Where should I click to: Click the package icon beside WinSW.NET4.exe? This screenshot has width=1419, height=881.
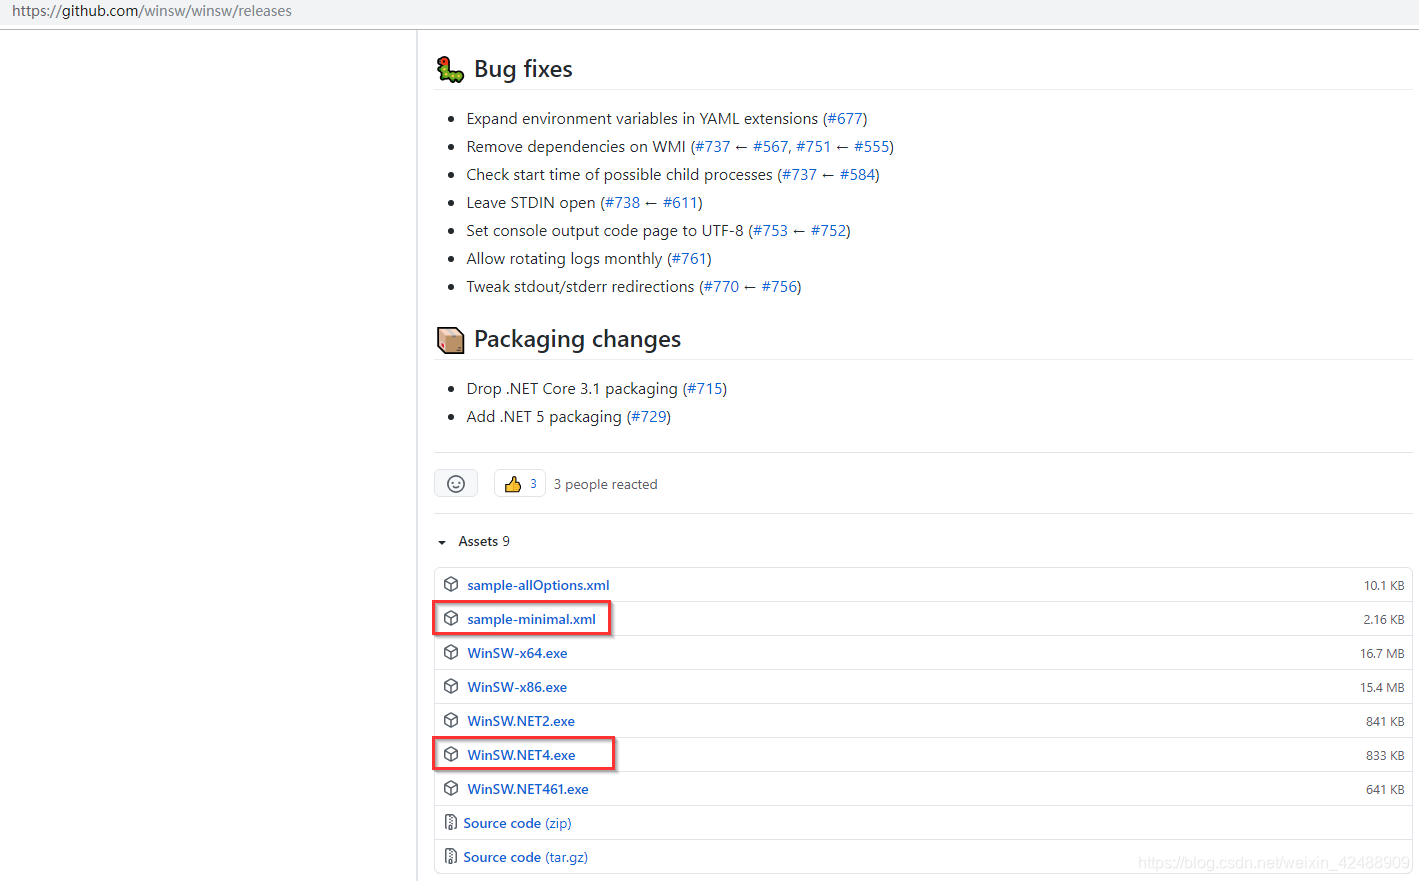(451, 754)
